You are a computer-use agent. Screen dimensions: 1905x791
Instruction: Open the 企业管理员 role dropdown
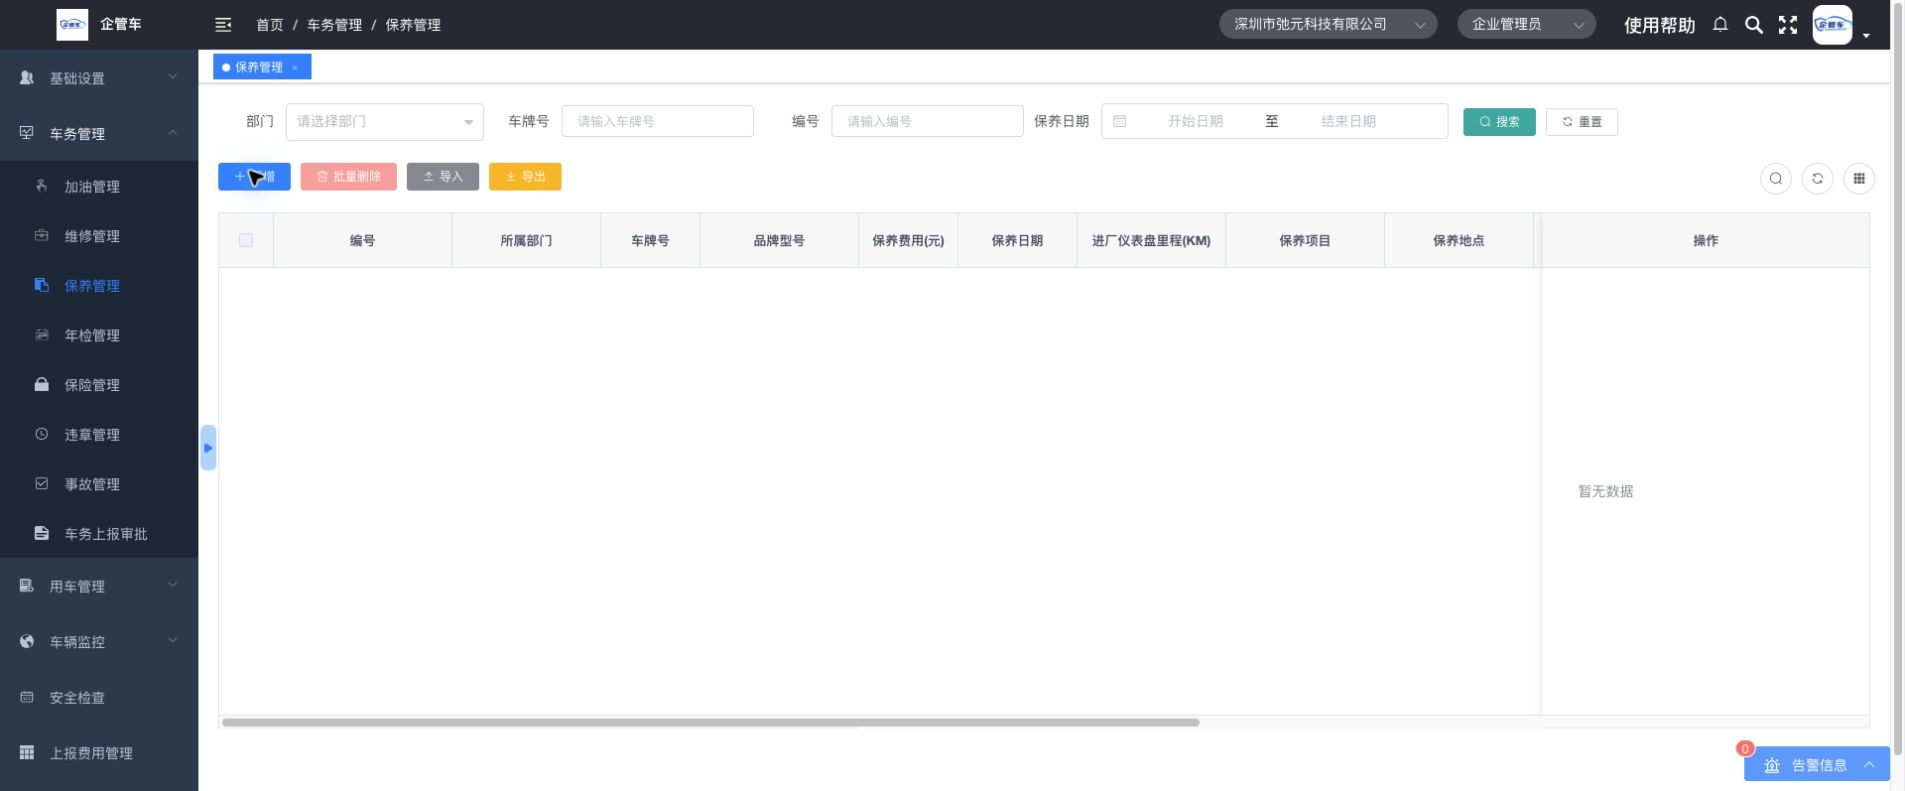click(x=1526, y=25)
